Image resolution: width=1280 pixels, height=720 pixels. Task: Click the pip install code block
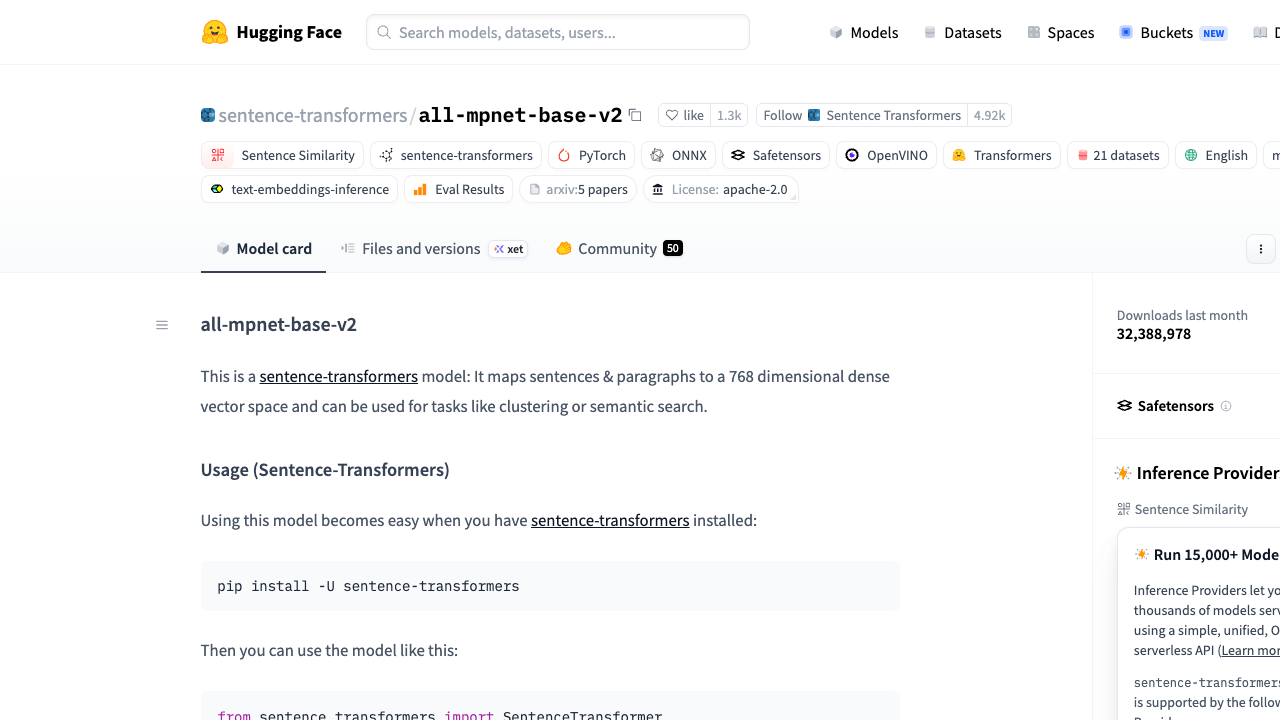tap(550, 586)
